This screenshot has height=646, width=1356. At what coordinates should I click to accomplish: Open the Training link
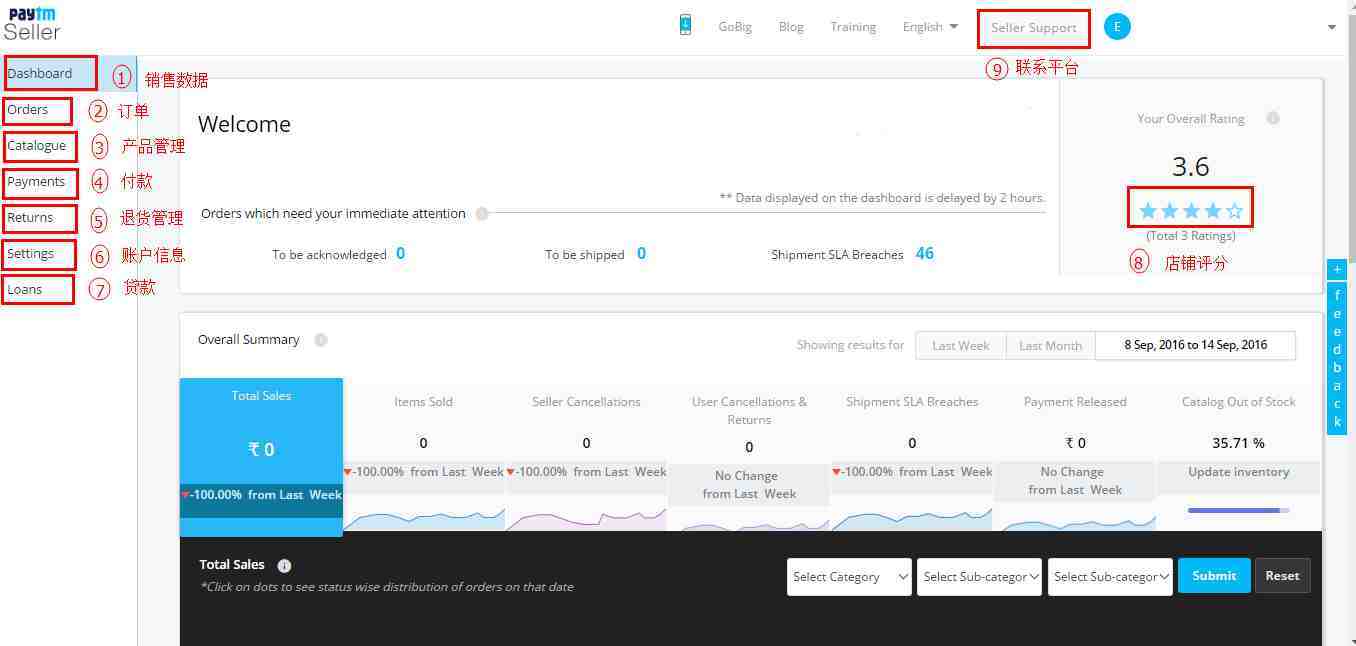[x=853, y=27]
